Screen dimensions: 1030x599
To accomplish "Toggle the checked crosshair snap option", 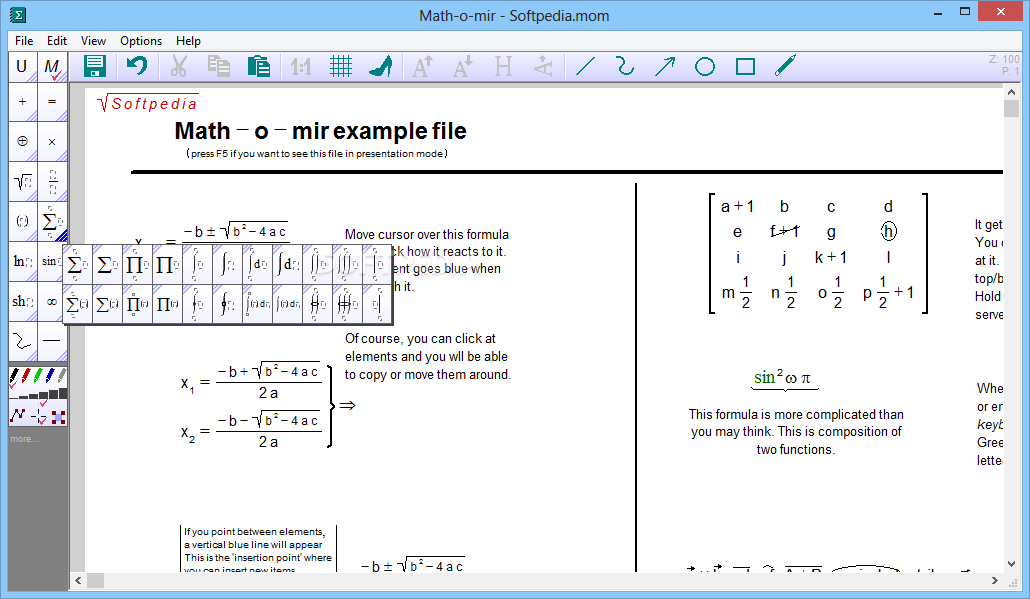I will click(39, 415).
